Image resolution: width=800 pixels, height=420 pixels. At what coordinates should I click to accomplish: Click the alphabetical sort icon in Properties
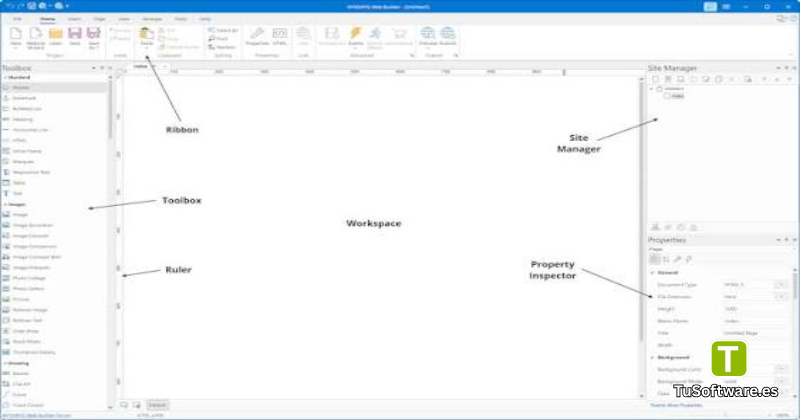[666, 259]
